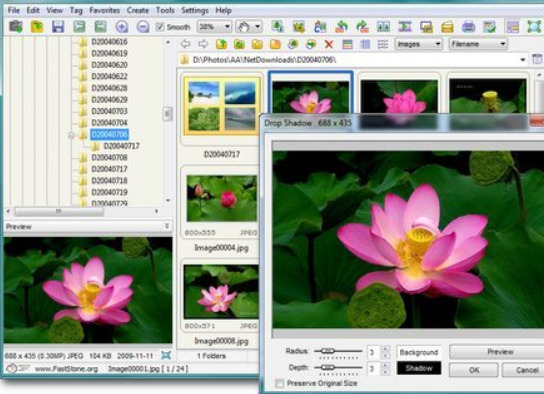Click the Save As floppy disk icon

pos(58,26)
